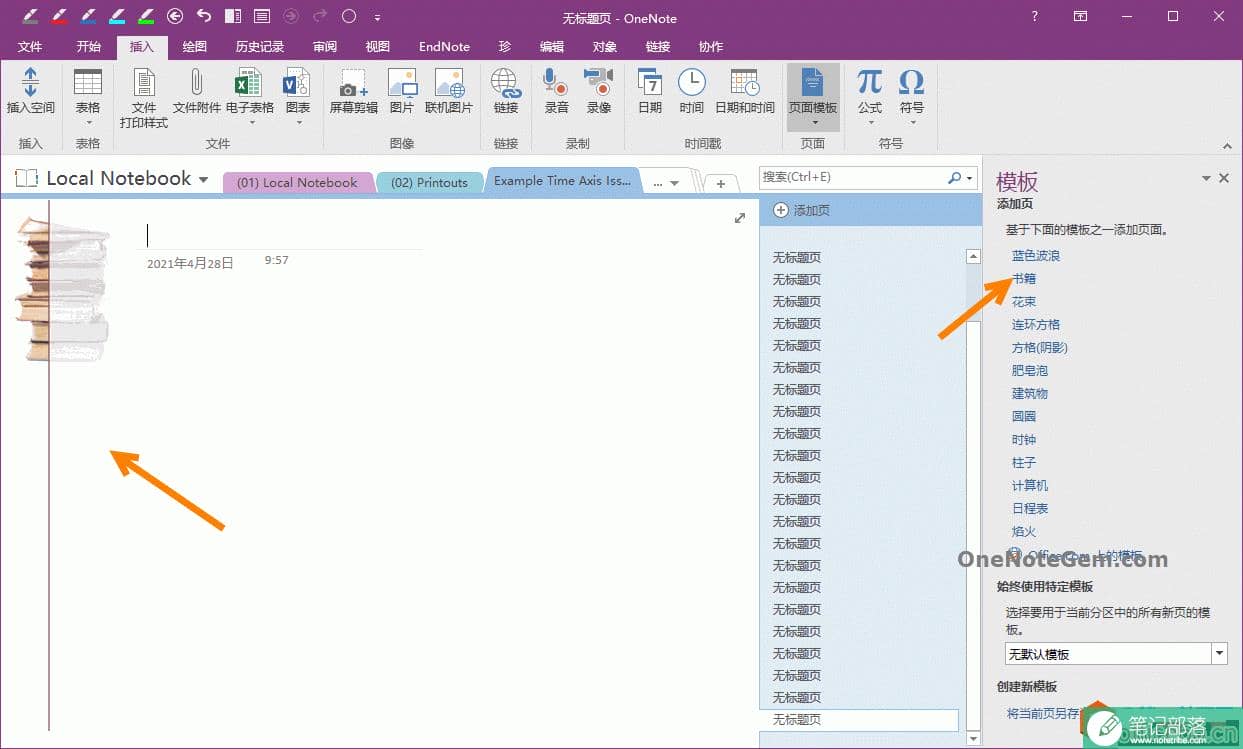Apply the 蓝色波浪 template
Image resolution: width=1243 pixels, height=749 pixels.
[1036, 256]
